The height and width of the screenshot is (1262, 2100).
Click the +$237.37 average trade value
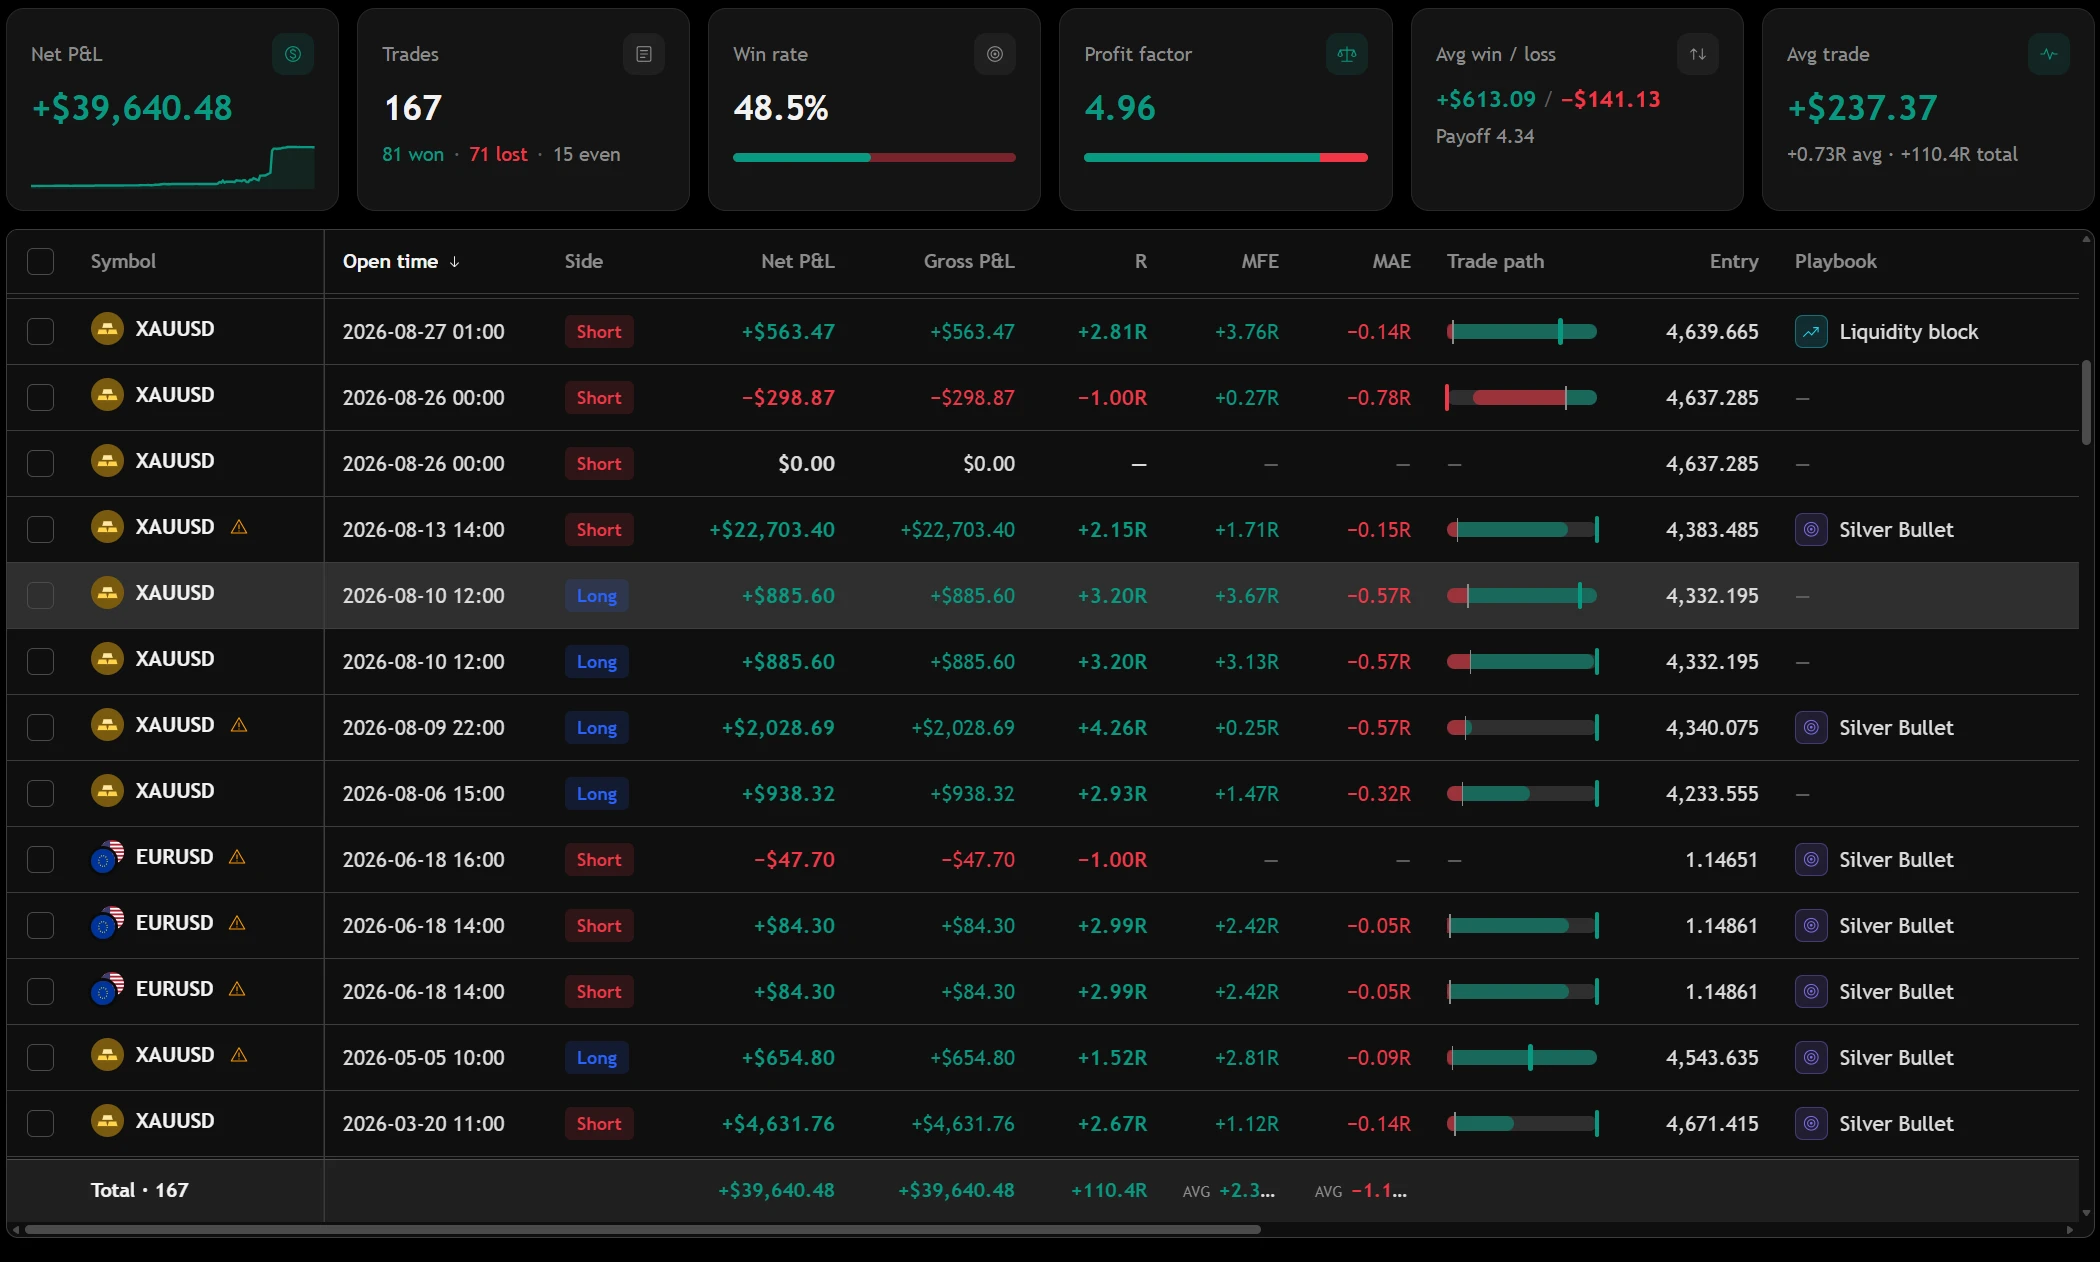coord(1862,108)
